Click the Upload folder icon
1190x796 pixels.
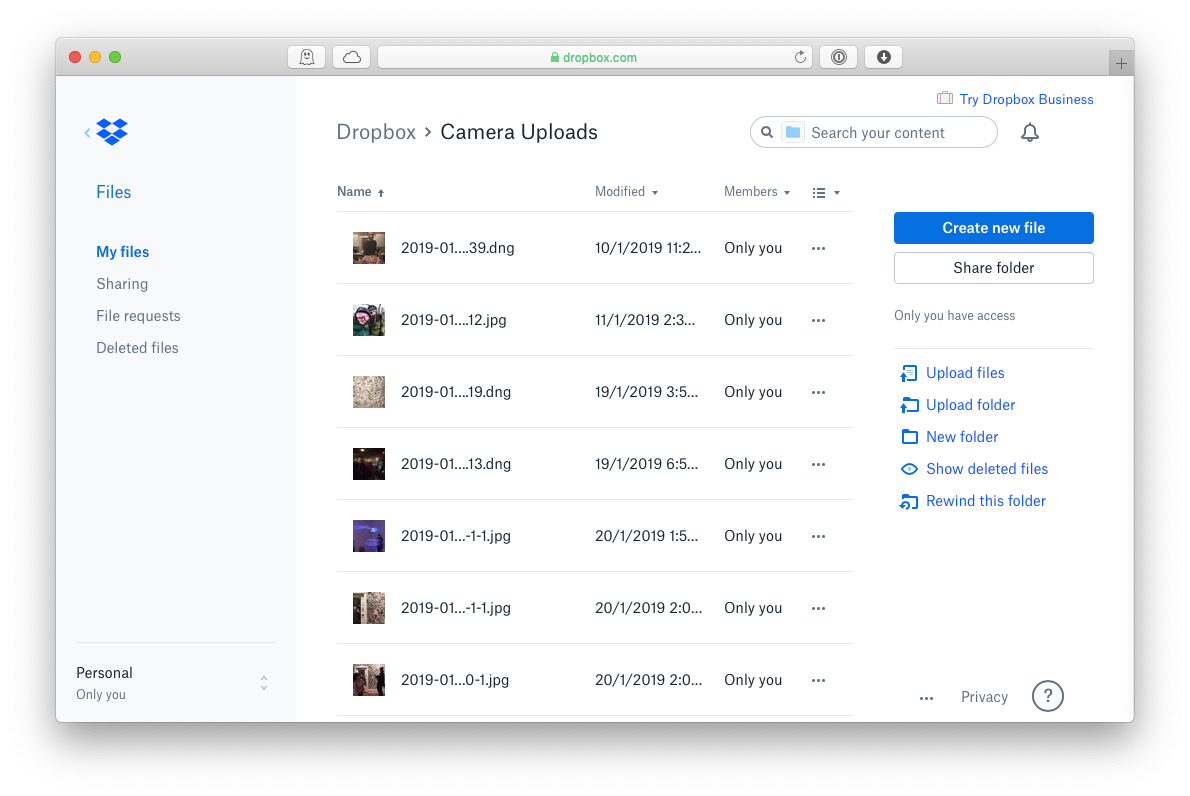[x=908, y=405]
